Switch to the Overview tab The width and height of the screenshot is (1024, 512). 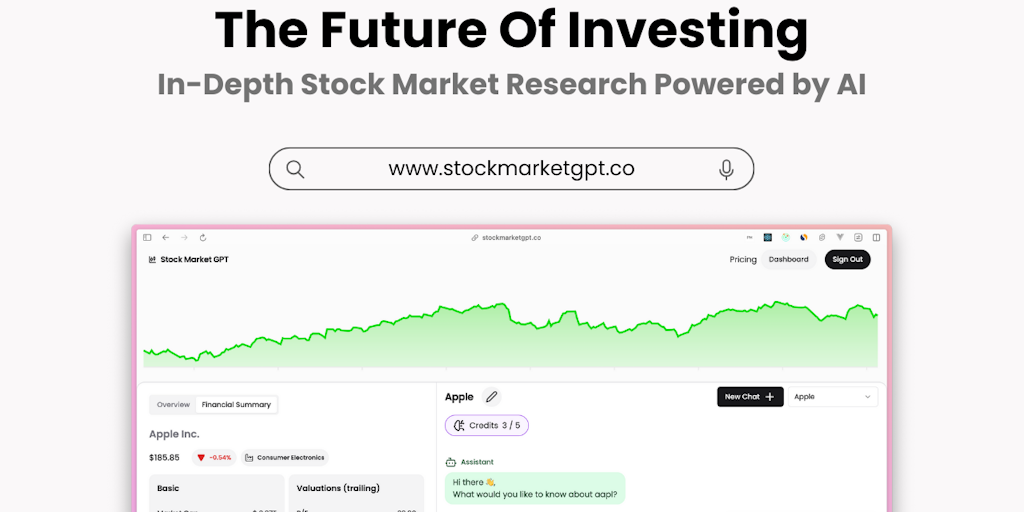[x=173, y=405]
